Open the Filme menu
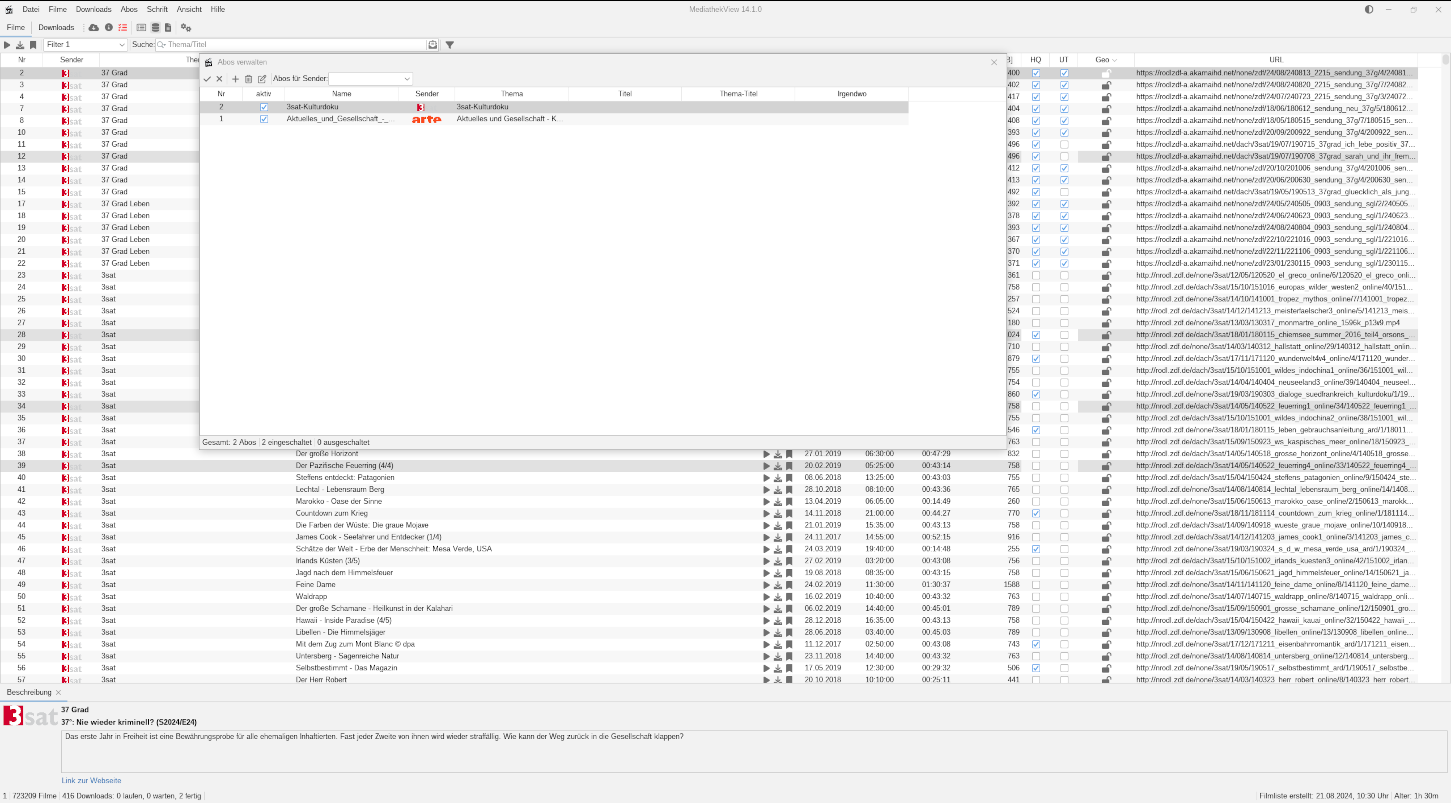 click(58, 9)
